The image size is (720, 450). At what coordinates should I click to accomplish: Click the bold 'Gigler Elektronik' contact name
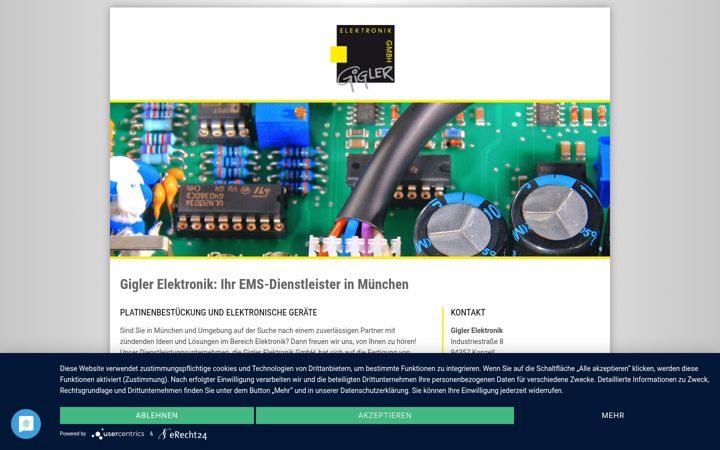477,330
